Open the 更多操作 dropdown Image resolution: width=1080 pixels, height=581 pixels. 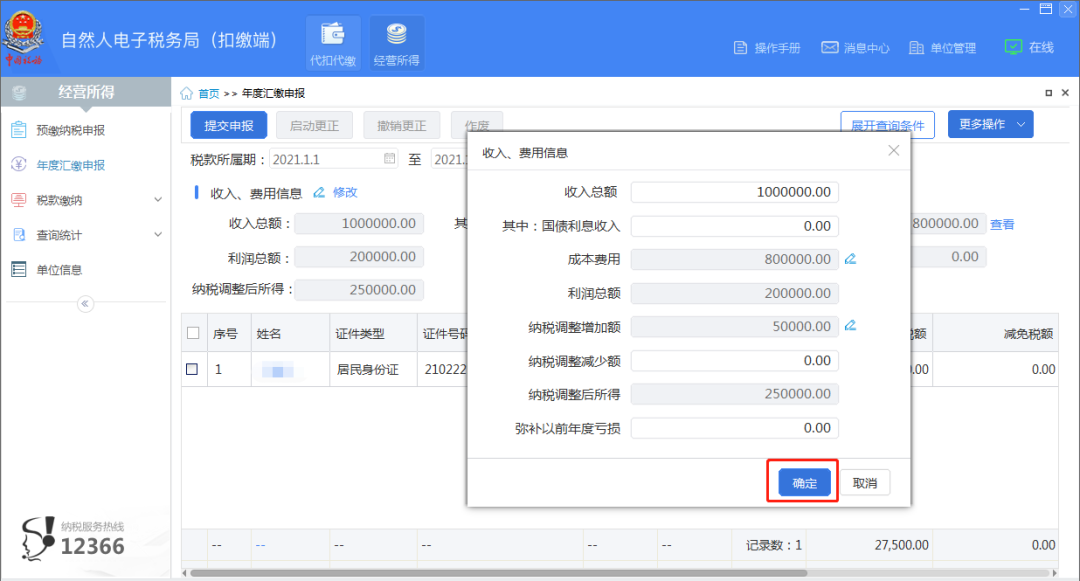990,124
